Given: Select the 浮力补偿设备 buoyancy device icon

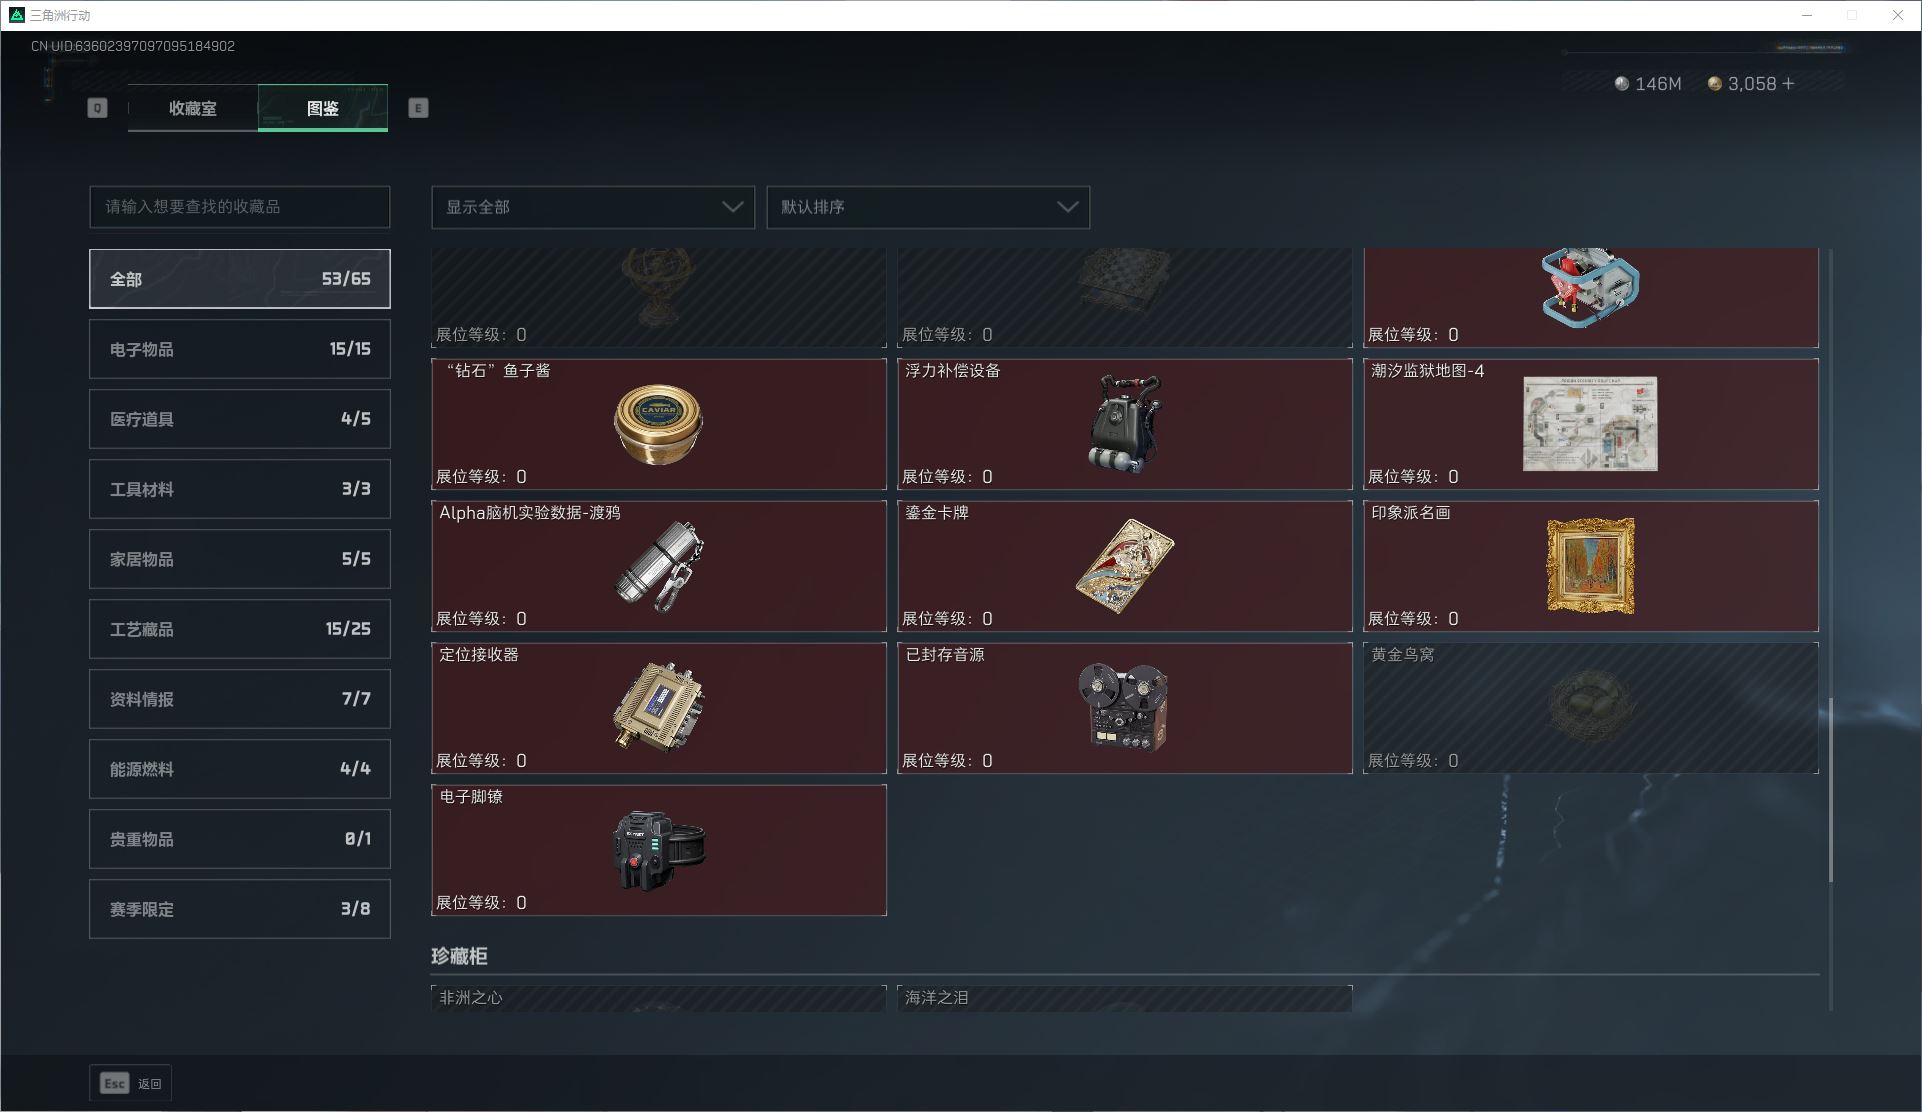Looking at the screenshot, I should [x=1125, y=424].
